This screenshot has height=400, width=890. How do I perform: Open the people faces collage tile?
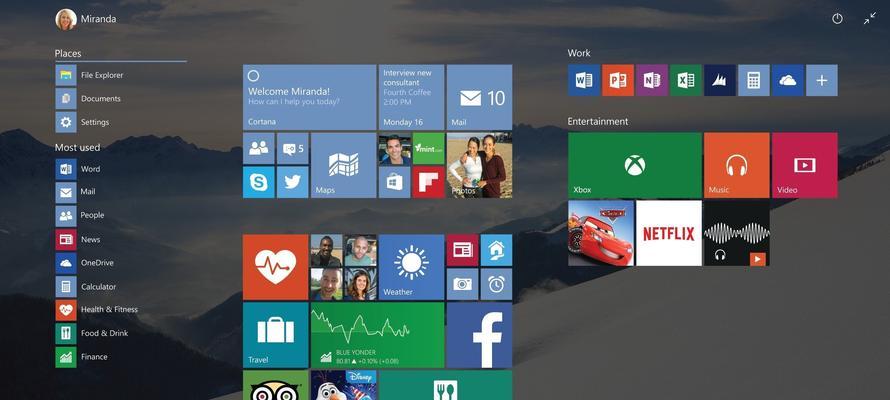343,267
